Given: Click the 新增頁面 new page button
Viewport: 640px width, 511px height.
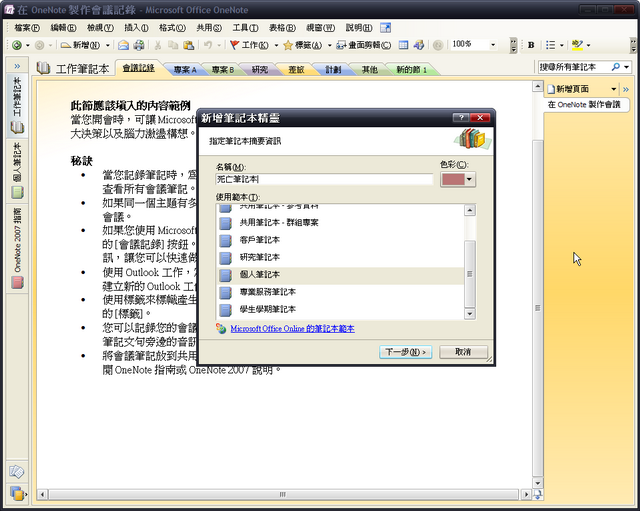Looking at the screenshot, I should [x=569, y=89].
